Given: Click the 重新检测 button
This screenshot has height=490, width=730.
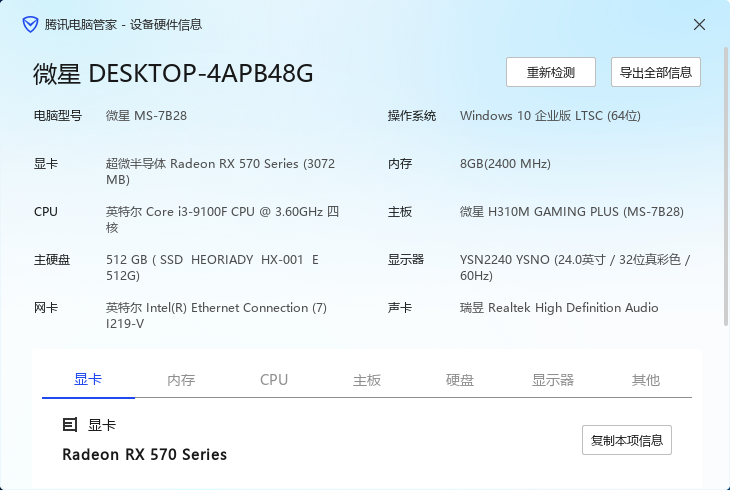Looking at the screenshot, I should (551, 72).
